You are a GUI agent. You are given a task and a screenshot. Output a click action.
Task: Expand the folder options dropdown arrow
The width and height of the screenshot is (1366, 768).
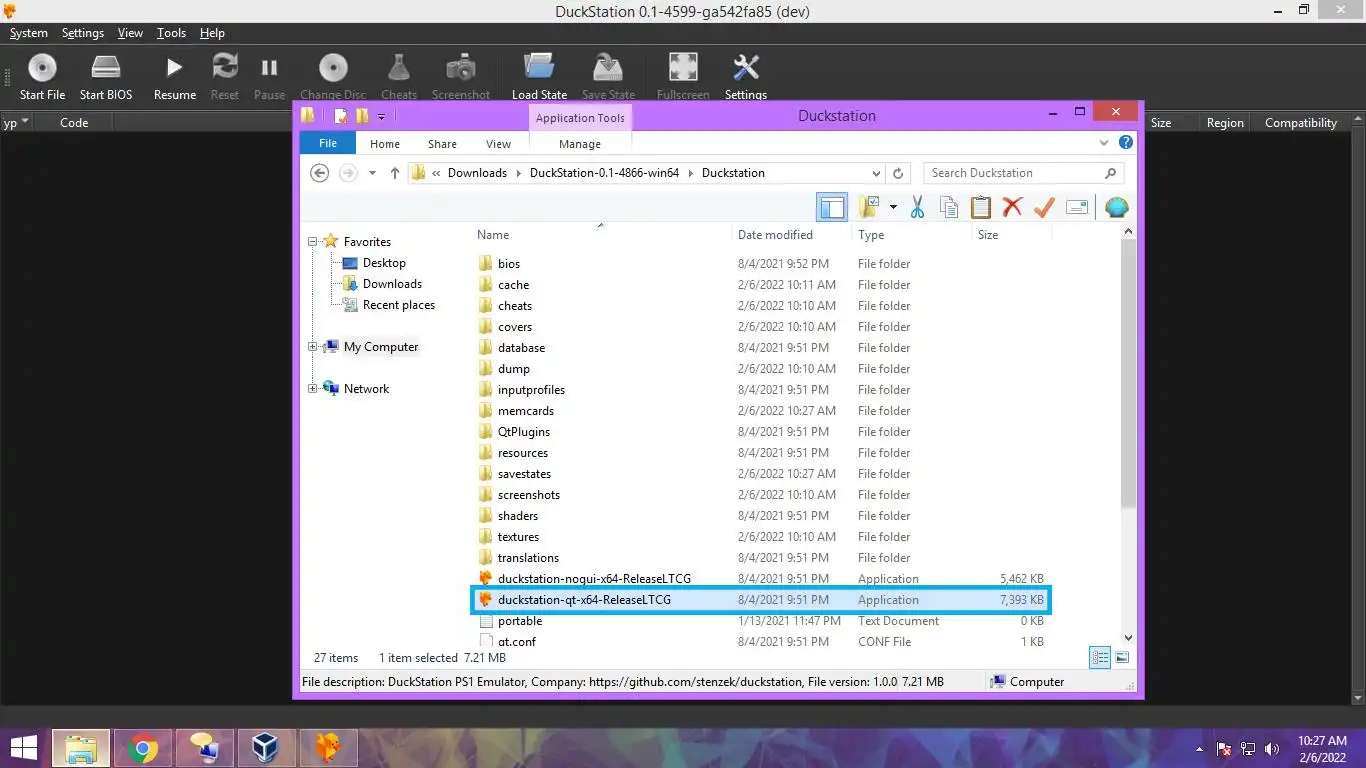coord(893,207)
